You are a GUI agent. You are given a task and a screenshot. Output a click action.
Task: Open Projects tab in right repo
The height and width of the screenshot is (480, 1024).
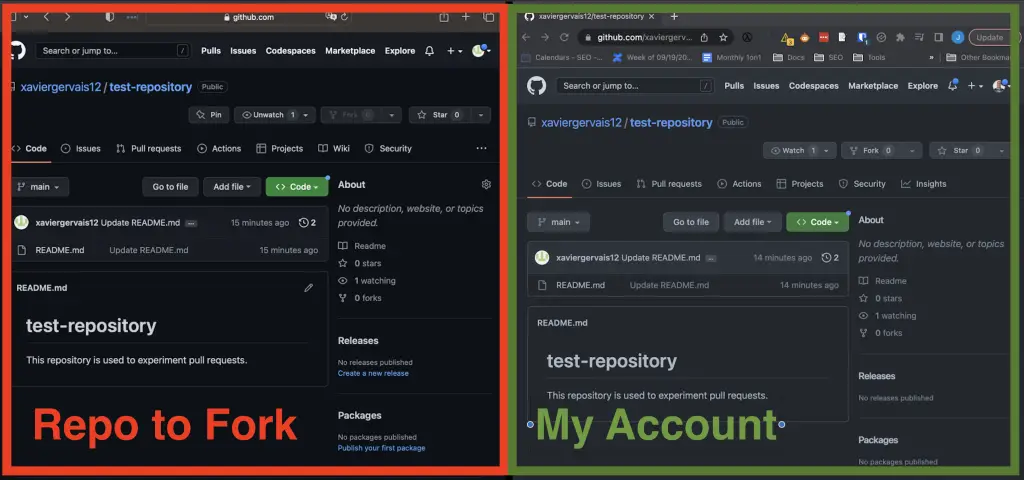[x=800, y=184]
